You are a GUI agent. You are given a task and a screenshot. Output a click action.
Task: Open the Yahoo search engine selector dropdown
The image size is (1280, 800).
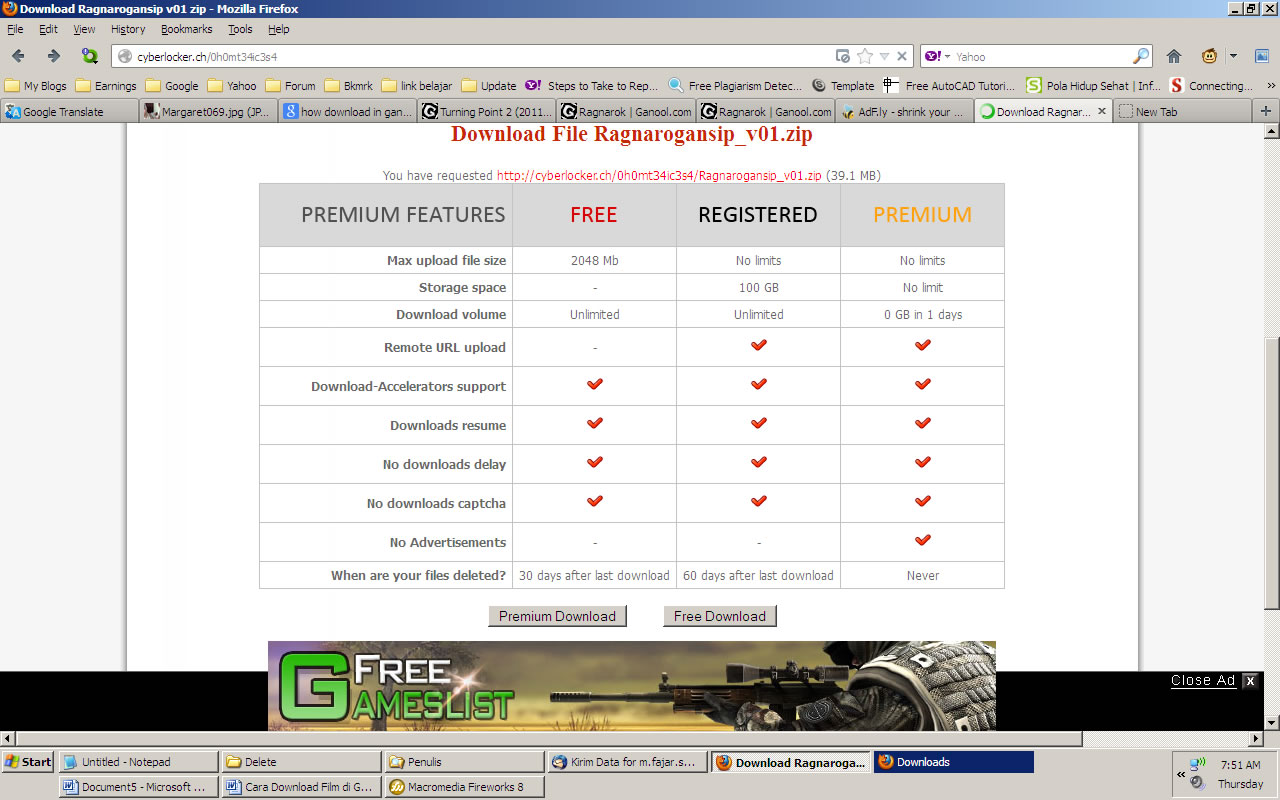click(937, 57)
